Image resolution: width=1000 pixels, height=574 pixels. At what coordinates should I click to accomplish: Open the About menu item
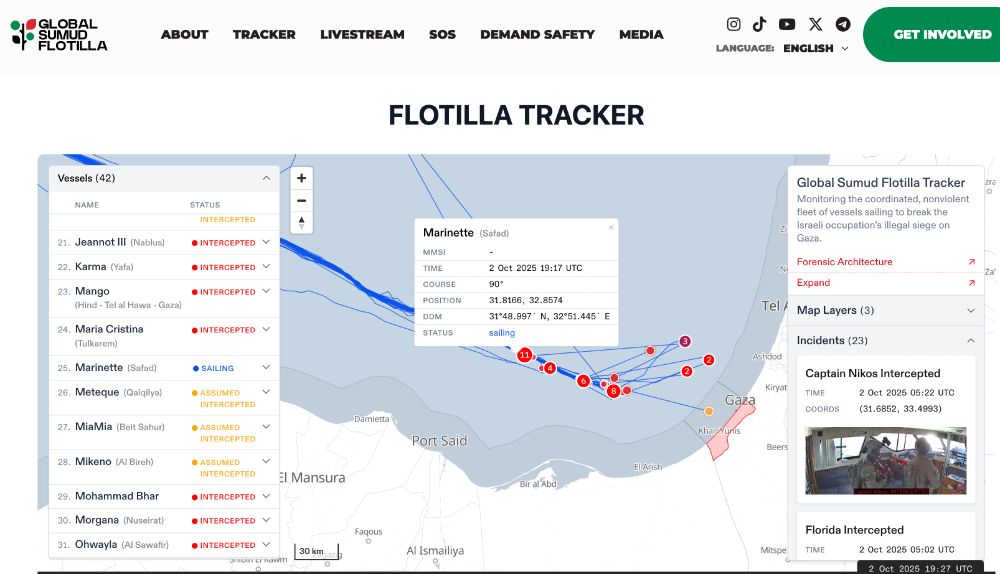tap(184, 34)
